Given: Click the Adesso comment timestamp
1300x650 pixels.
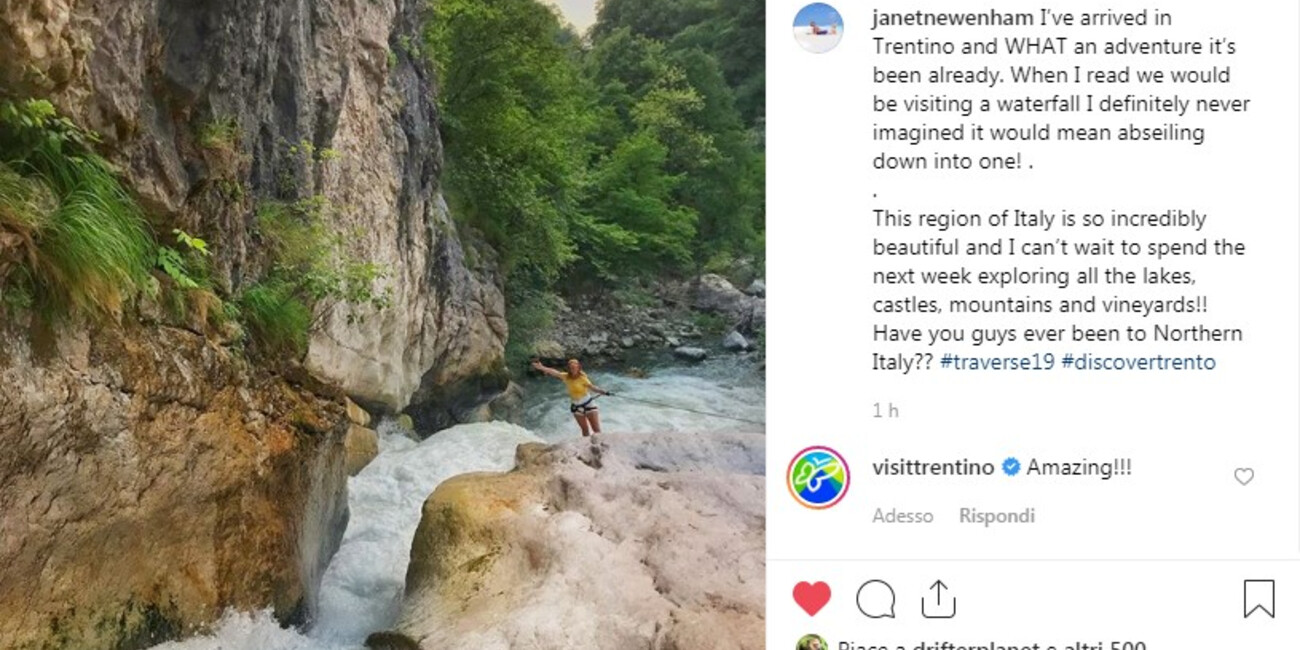Looking at the screenshot, I should (x=903, y=515).
